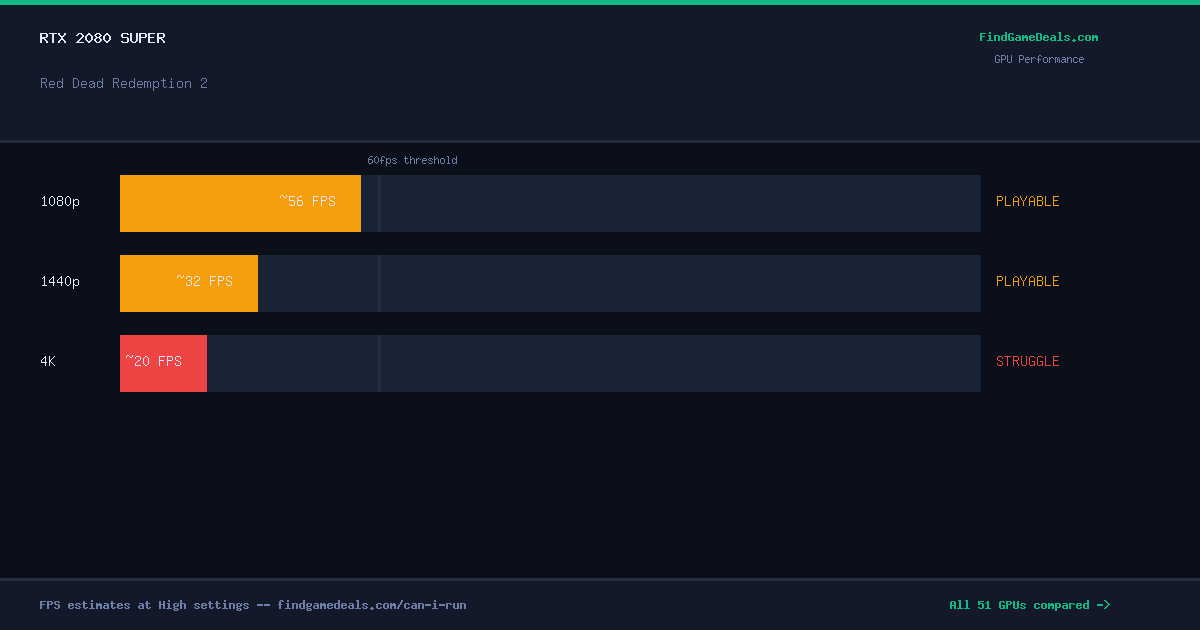Click the FPS estimates at High settings note
This screenshot has width=1200, height=630.
click(x=253, y=605)
